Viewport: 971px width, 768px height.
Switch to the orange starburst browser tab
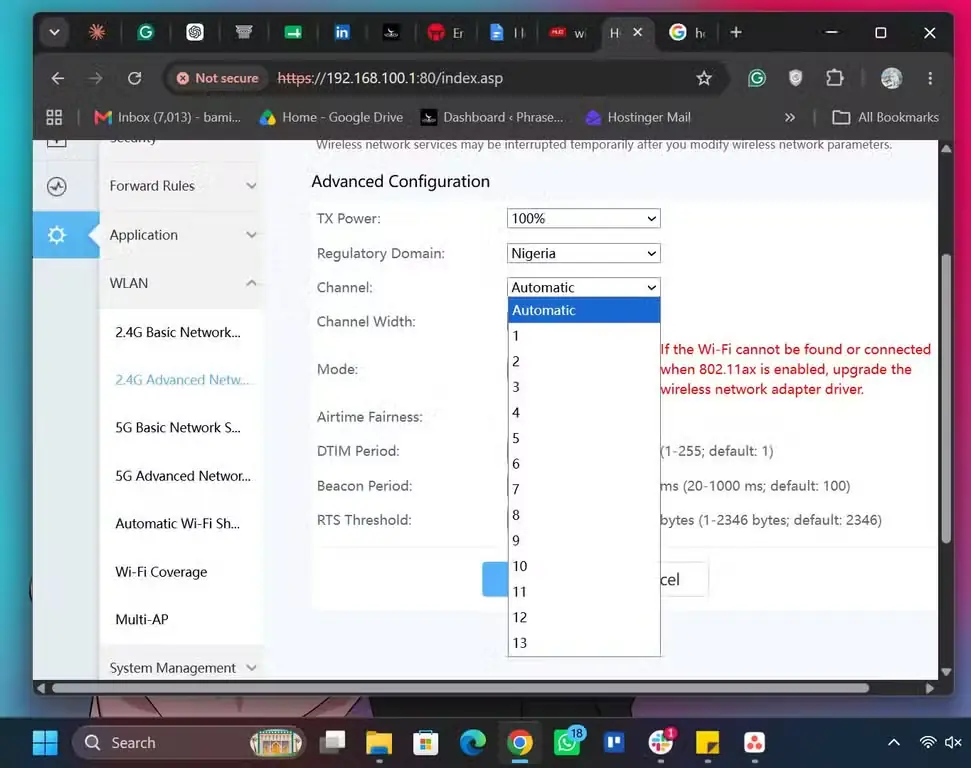(x=97, y=32)
